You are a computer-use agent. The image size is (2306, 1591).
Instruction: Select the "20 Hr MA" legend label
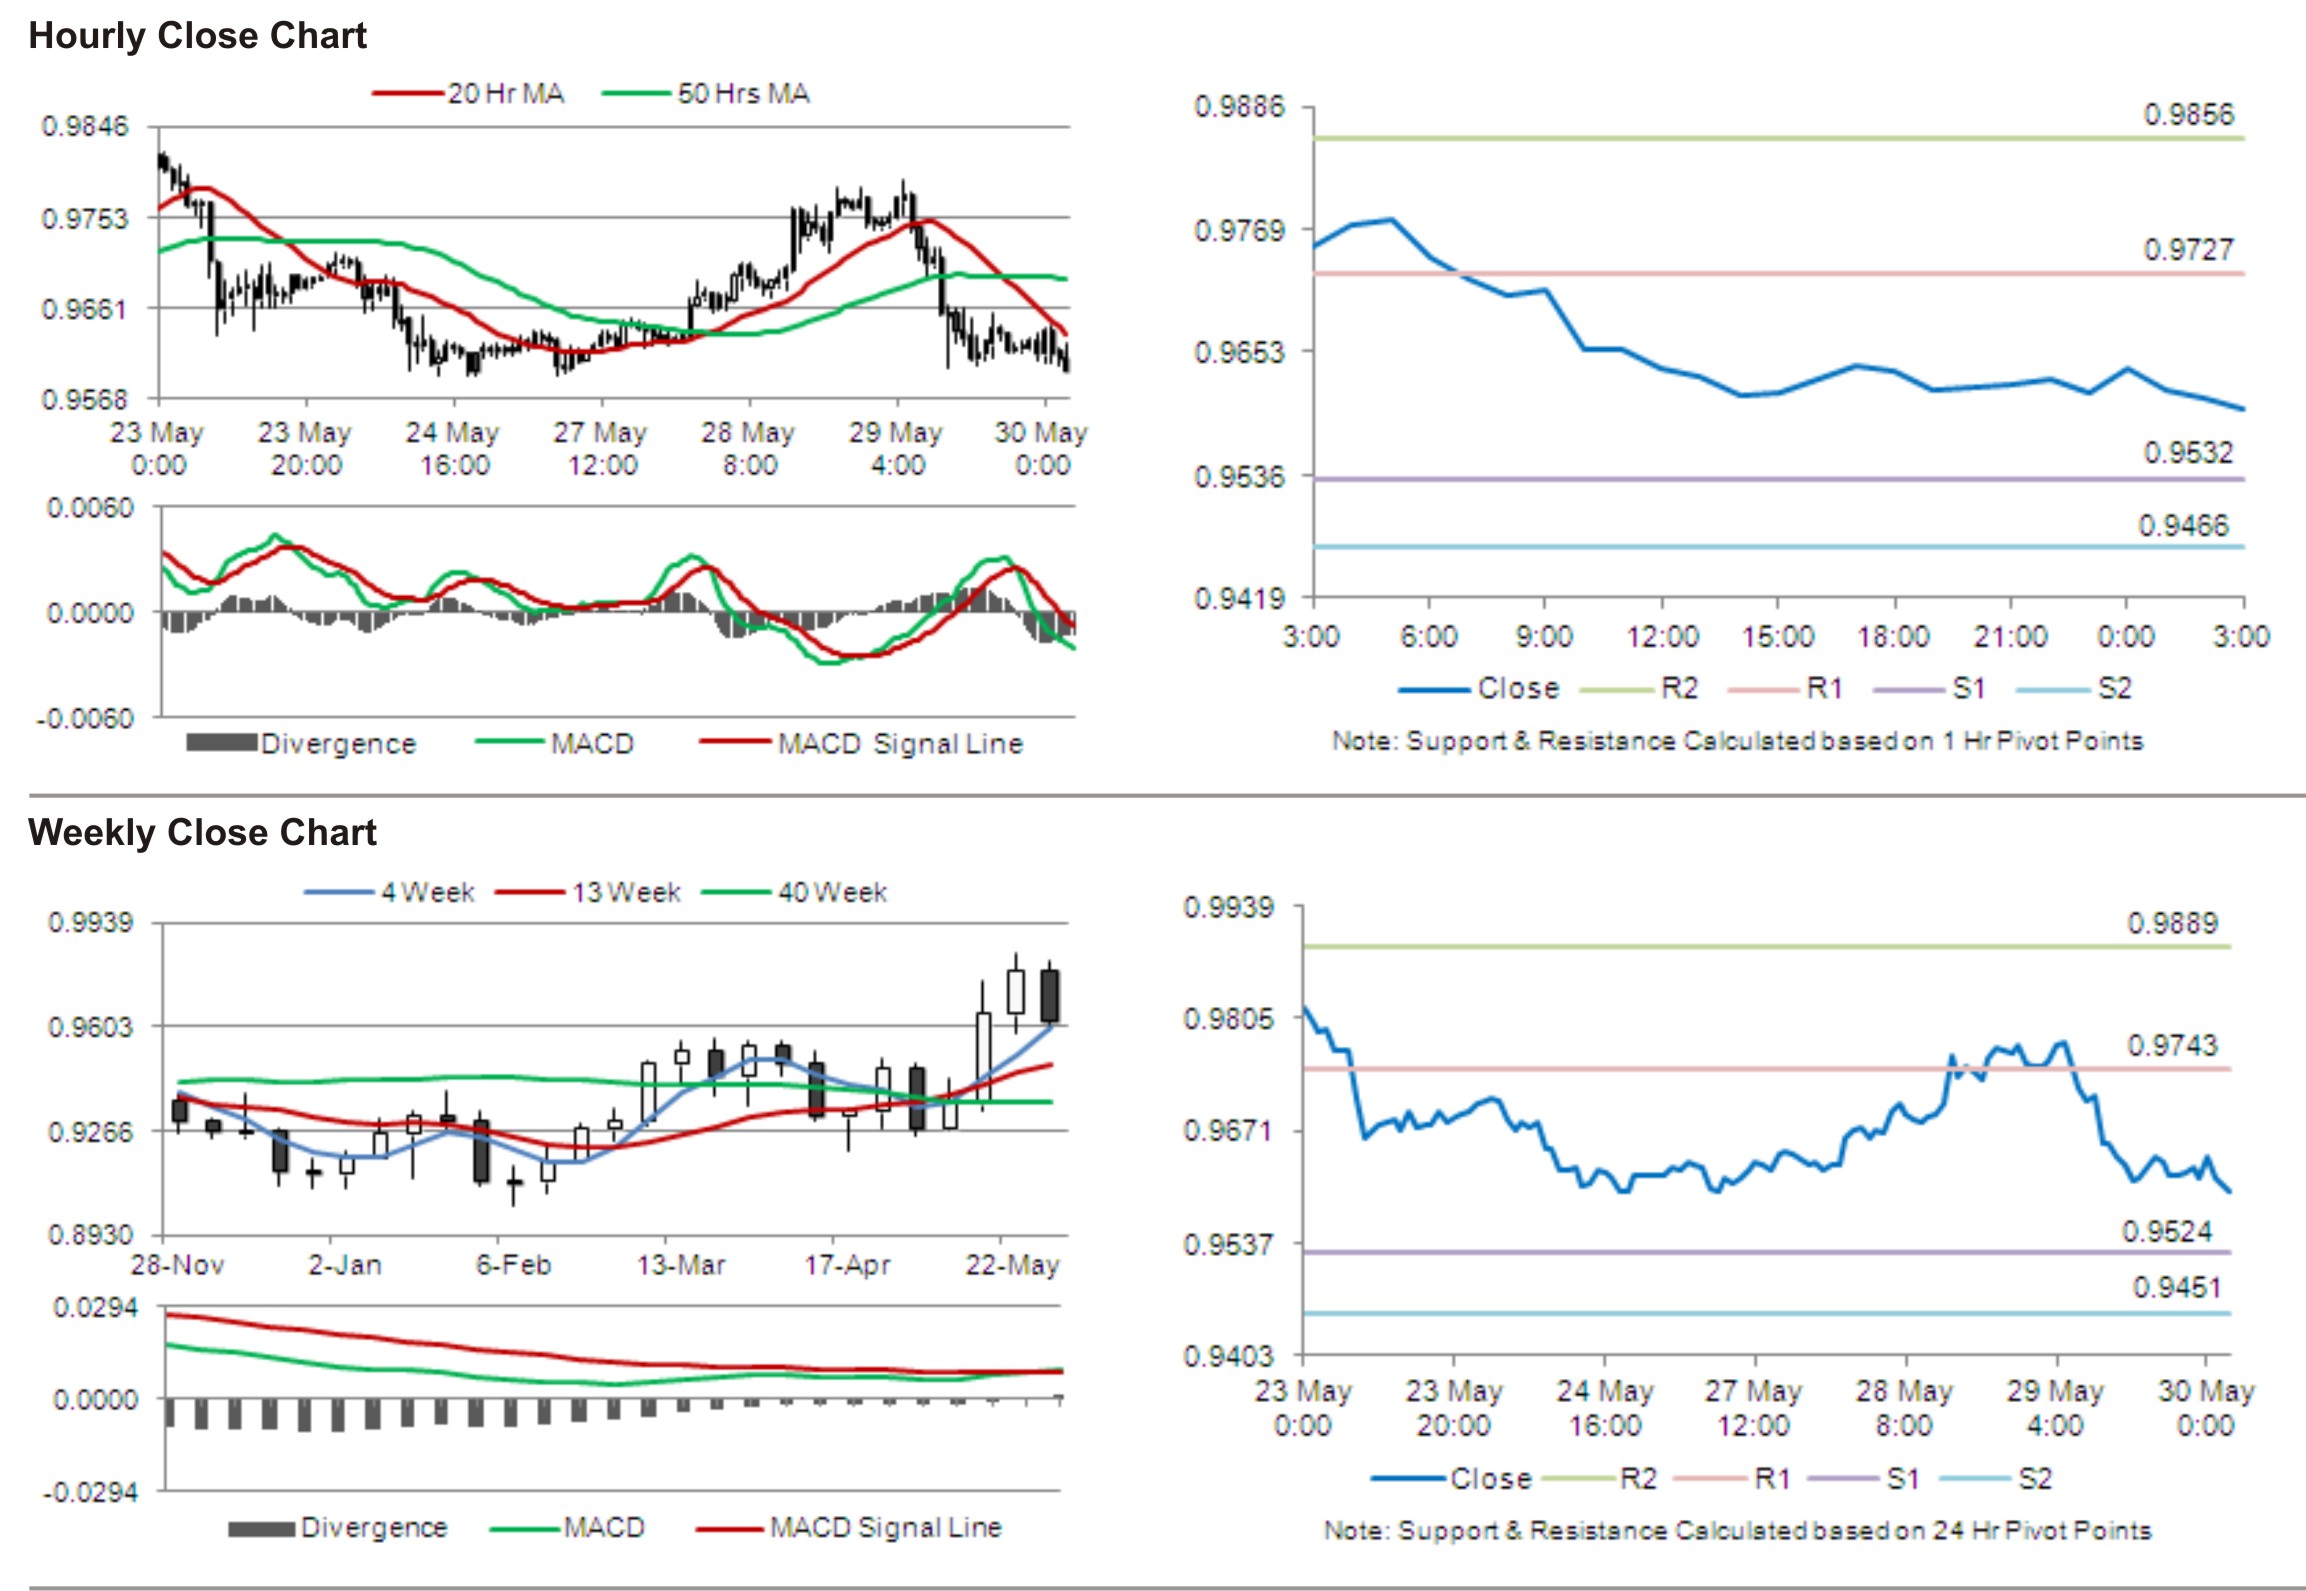(x=506, y=94)
